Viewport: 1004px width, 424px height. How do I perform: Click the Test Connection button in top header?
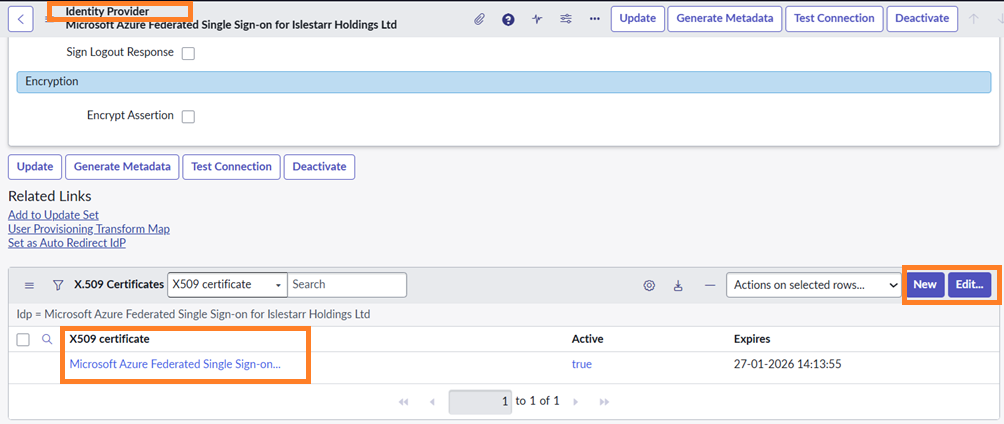(x=834, y=18)
